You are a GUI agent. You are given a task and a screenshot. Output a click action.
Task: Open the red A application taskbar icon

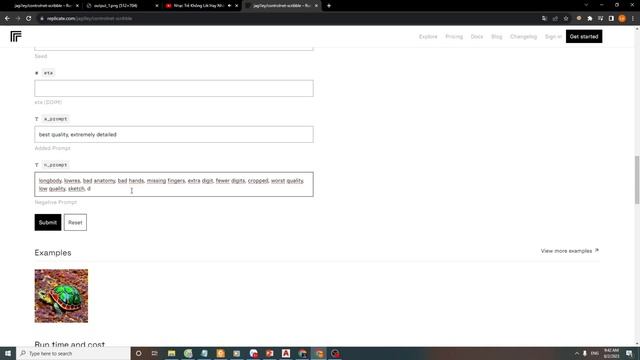click(x=286, y=353)
